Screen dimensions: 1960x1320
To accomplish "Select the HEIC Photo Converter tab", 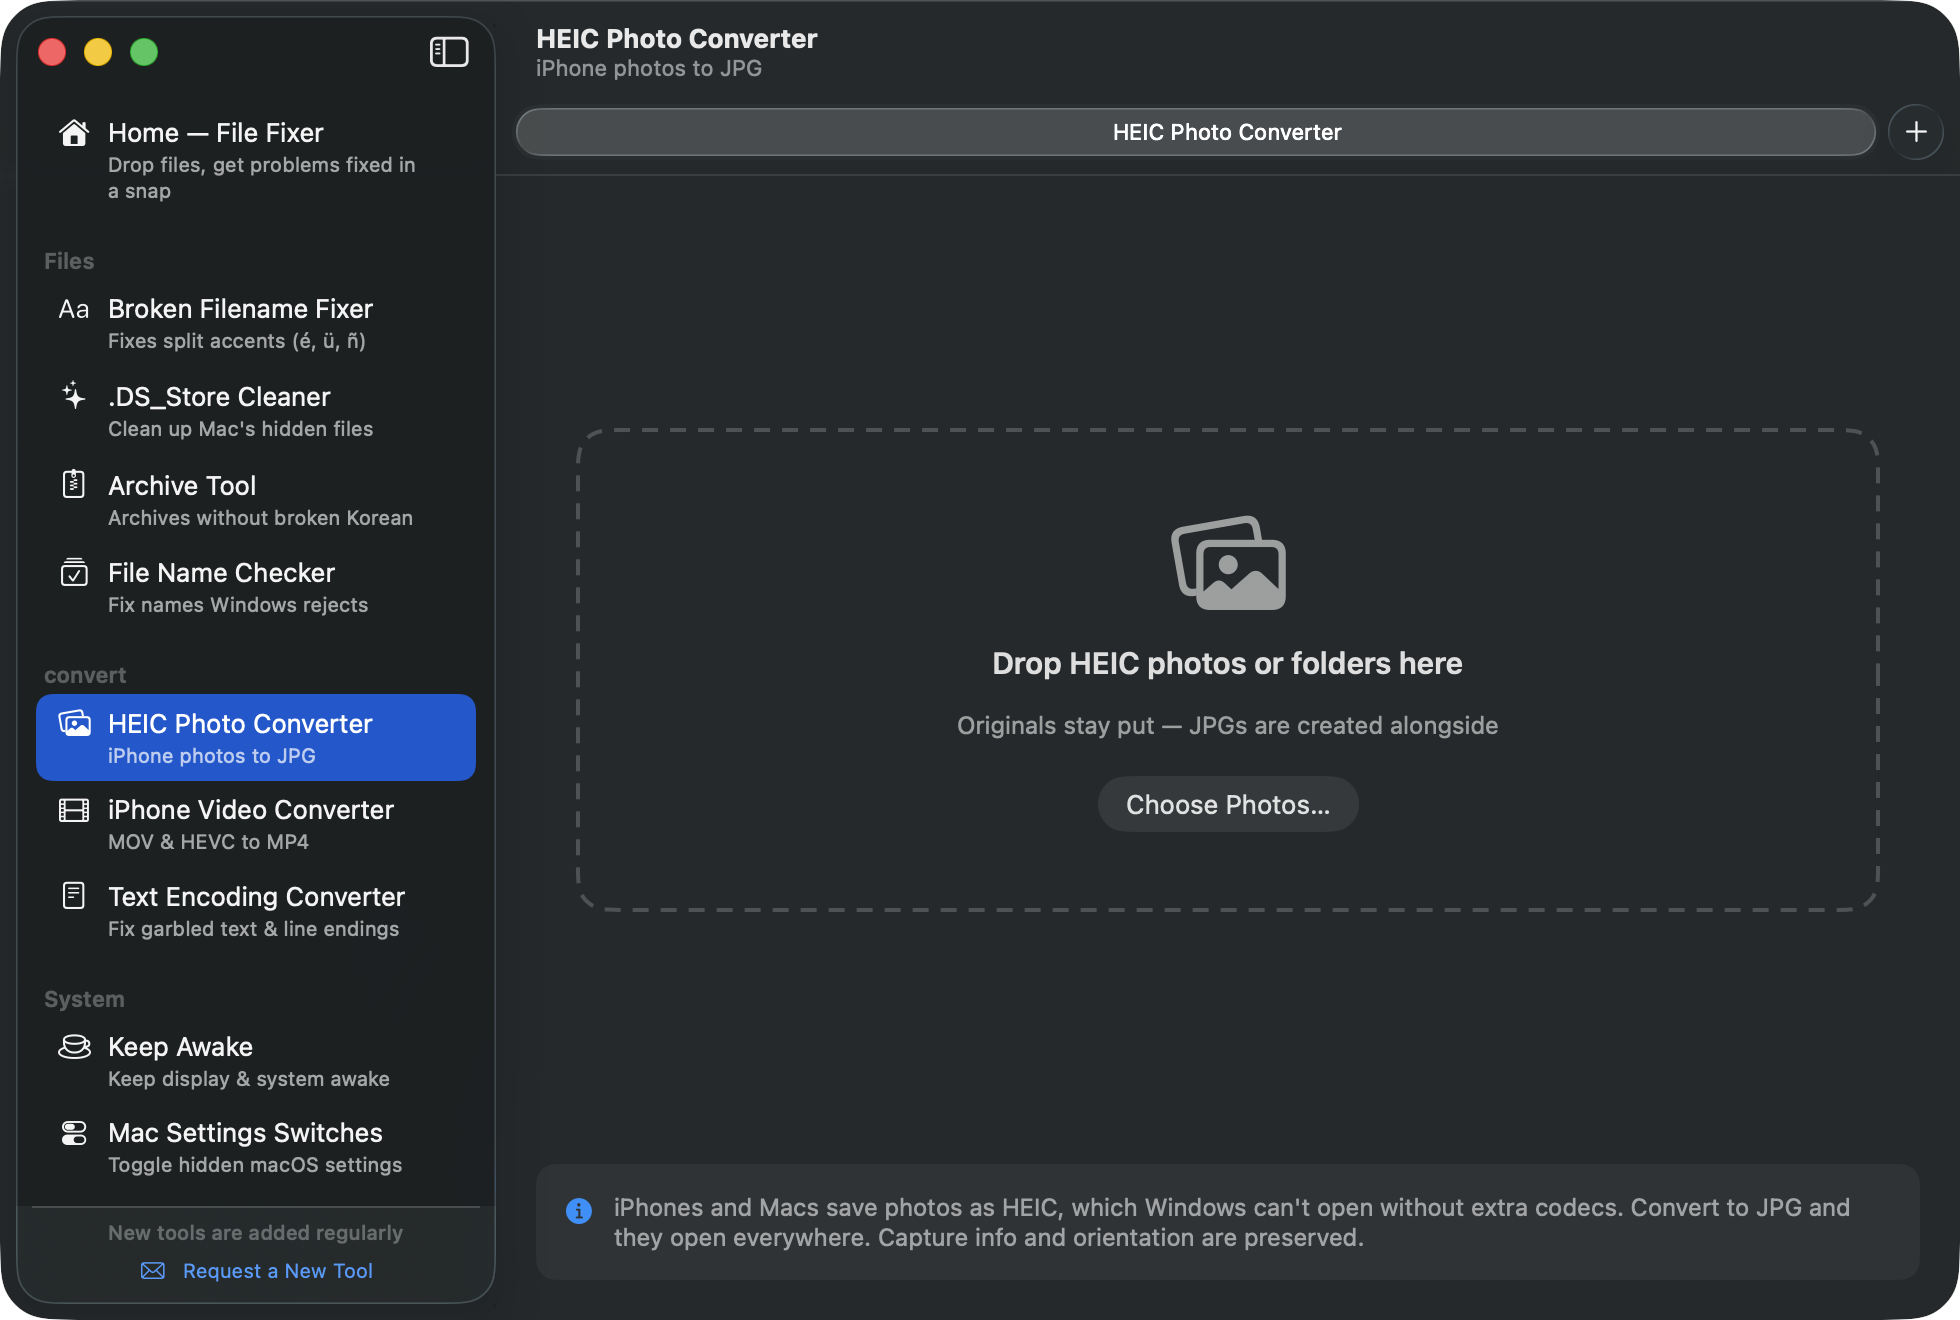I will coord(1195,132).
